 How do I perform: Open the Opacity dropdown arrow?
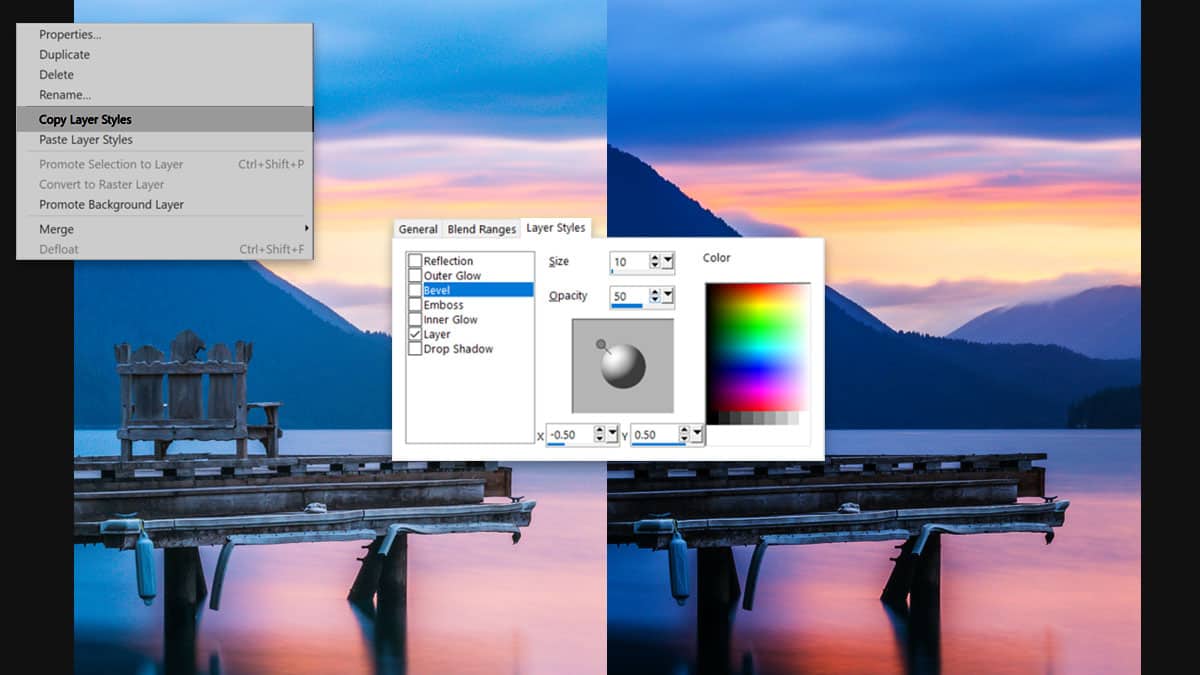coord(668,296)
